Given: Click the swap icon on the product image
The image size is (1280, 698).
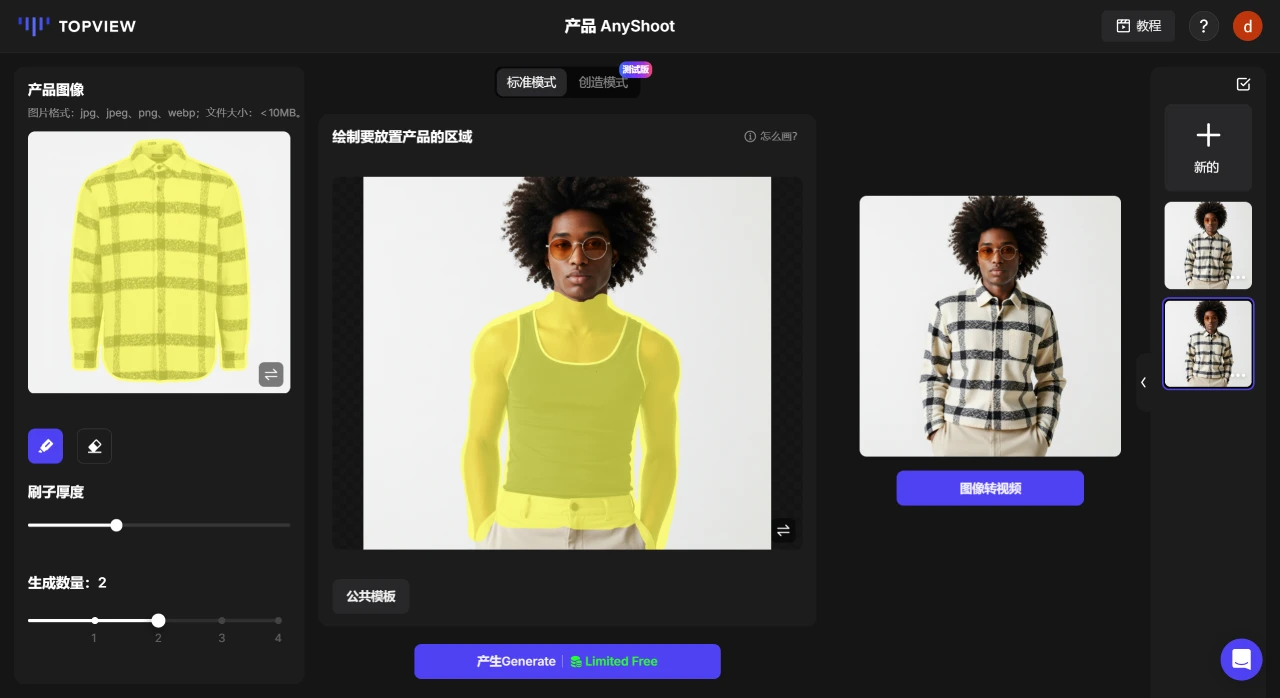Looking at the screenshot, I should [271, 374].
